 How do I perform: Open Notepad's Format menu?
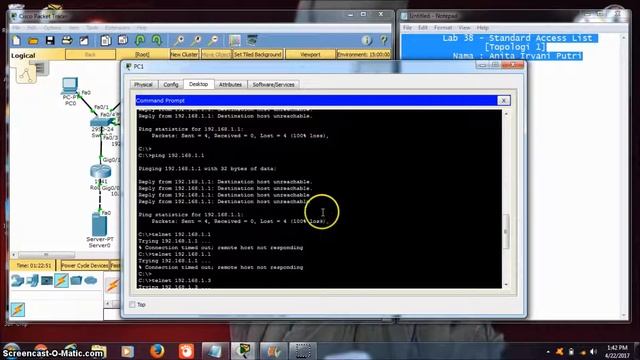tap(443, 28)
